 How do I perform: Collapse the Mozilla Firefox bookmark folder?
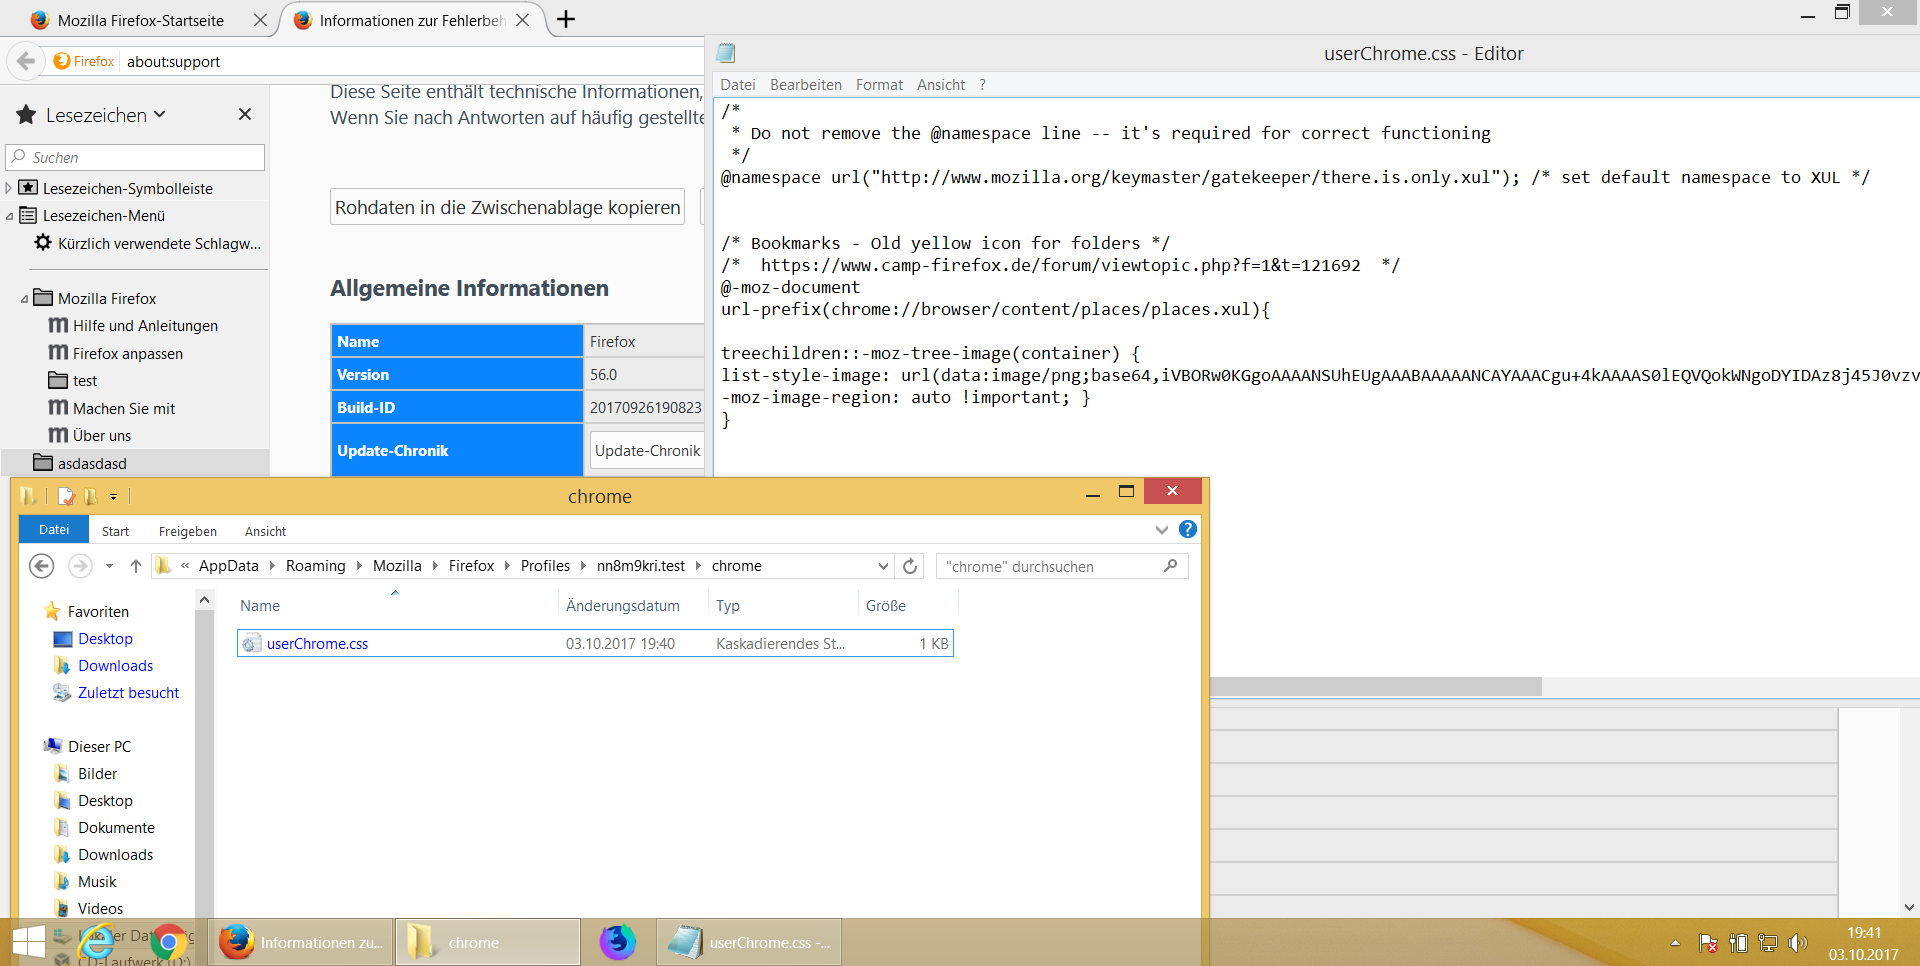pyautogui.click(x=24, y=299)
